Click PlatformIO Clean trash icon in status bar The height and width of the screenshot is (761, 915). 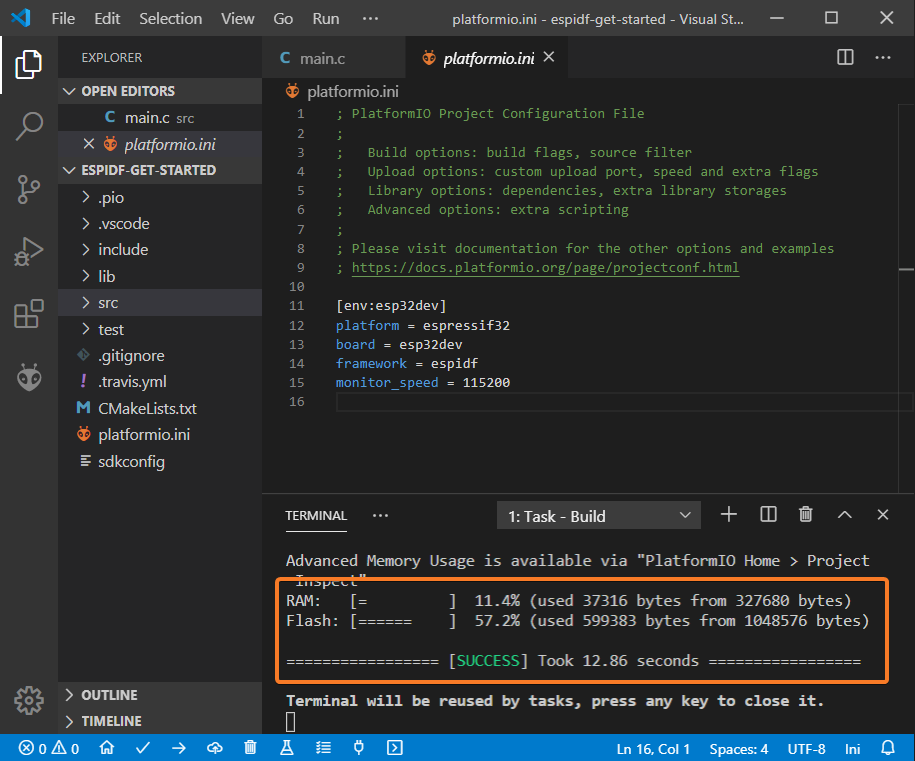(250, 748)
